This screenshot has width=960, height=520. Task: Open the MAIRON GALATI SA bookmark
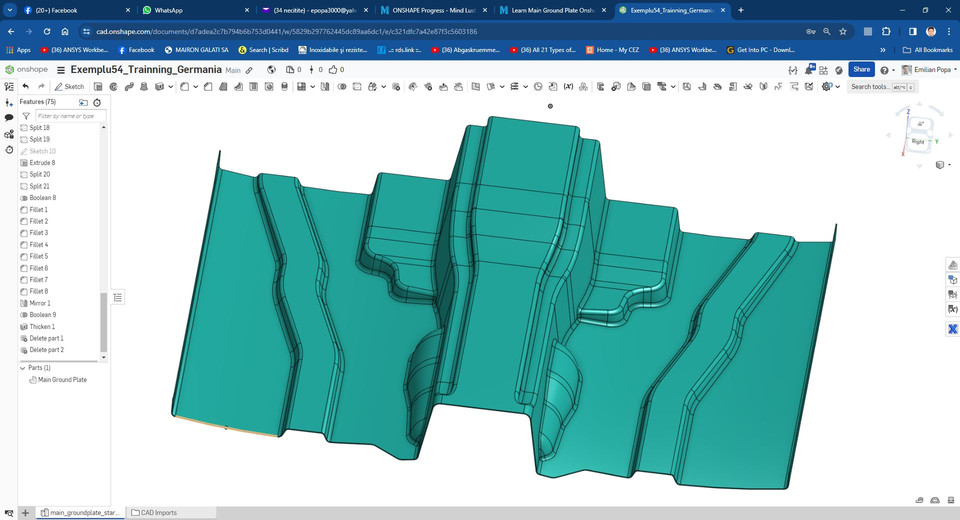click(196, 50)
